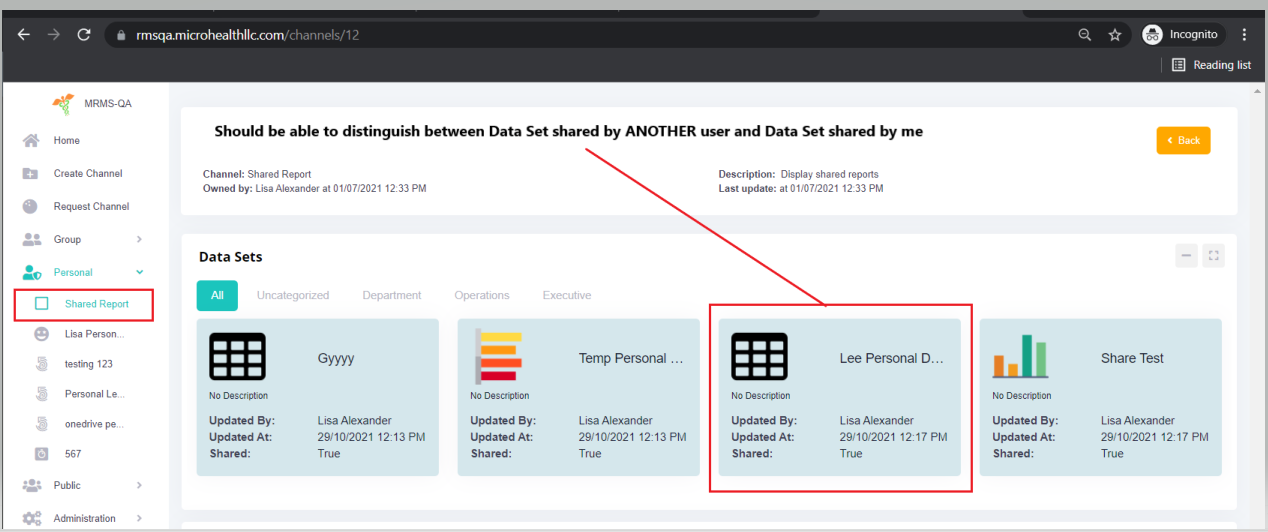This screenshot has width=1268, height=532.
Task: Collapse the Personal menu chevron
Action: coord(139,272)
